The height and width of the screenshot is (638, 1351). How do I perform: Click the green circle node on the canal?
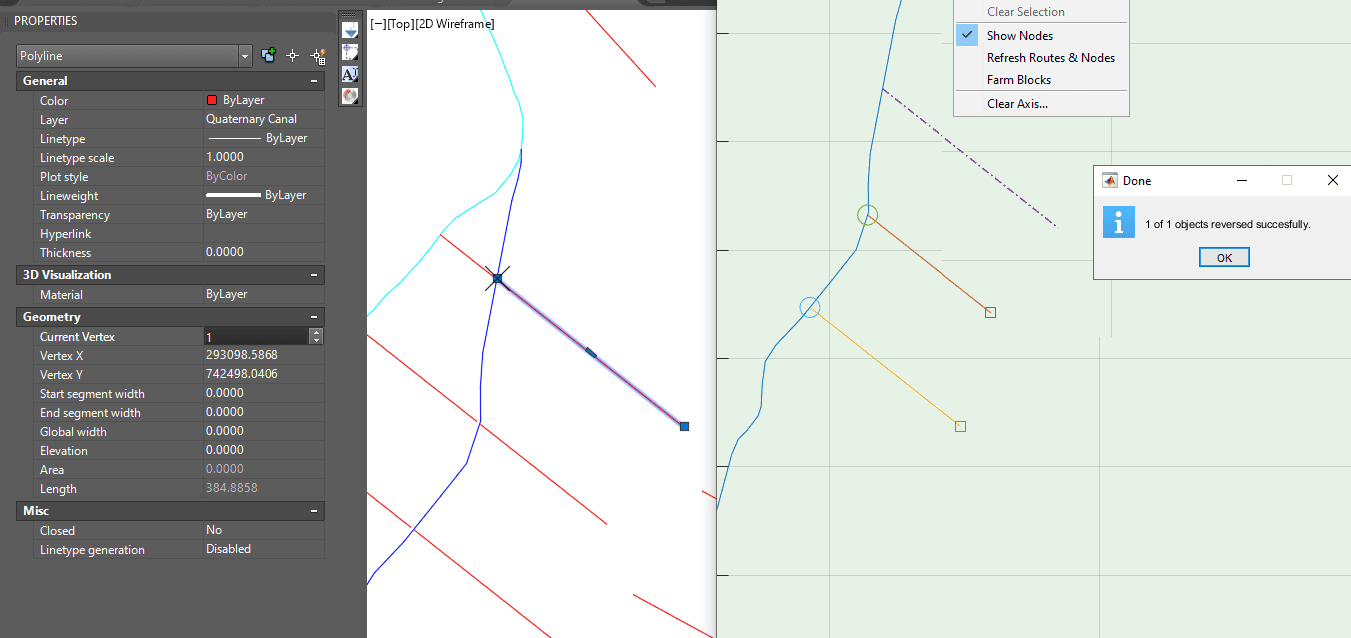(868, 215)
